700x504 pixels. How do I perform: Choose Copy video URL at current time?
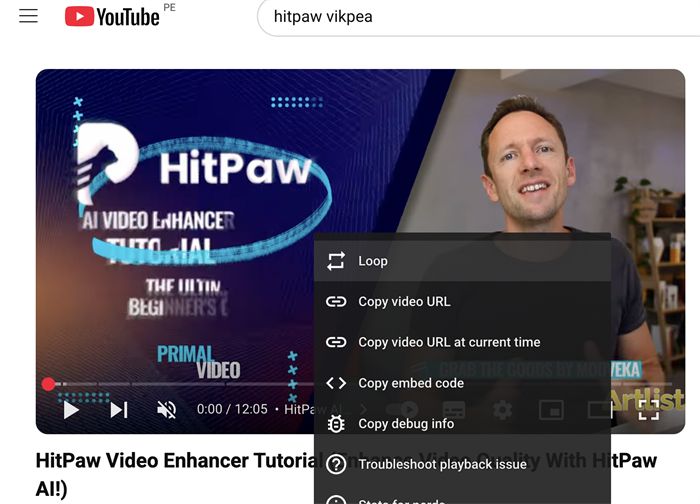462,342
